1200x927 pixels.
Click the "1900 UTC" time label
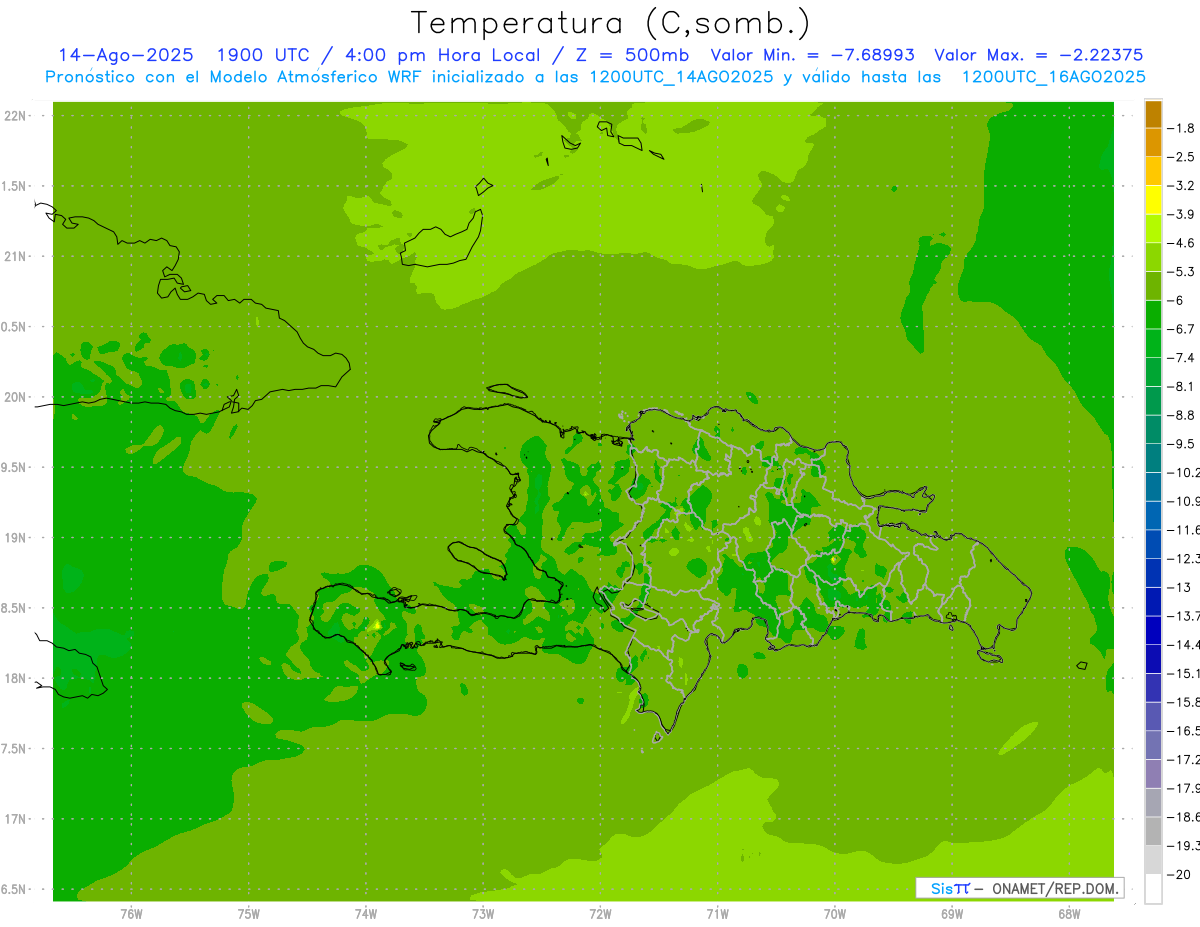263,55
